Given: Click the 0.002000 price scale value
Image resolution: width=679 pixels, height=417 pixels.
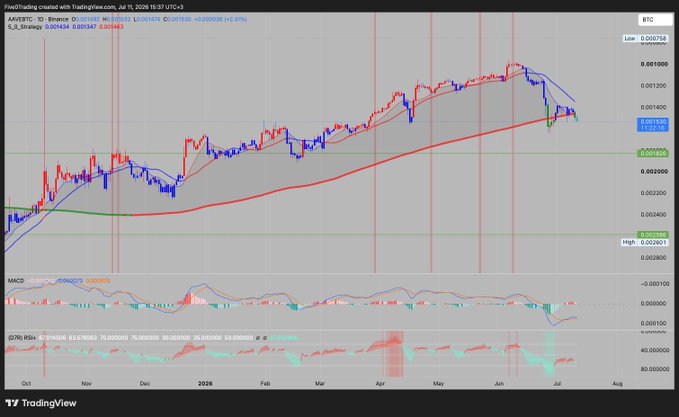Looking at the screenshot, I should point(654,172).
